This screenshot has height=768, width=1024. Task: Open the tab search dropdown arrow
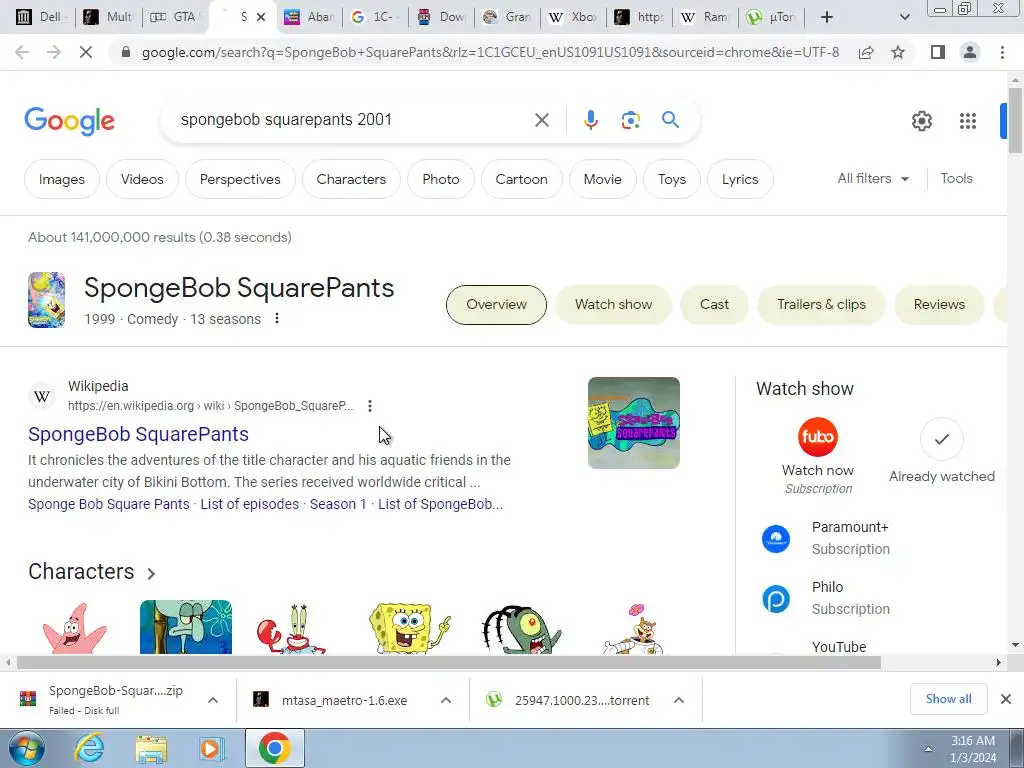[x=904, y=17]
